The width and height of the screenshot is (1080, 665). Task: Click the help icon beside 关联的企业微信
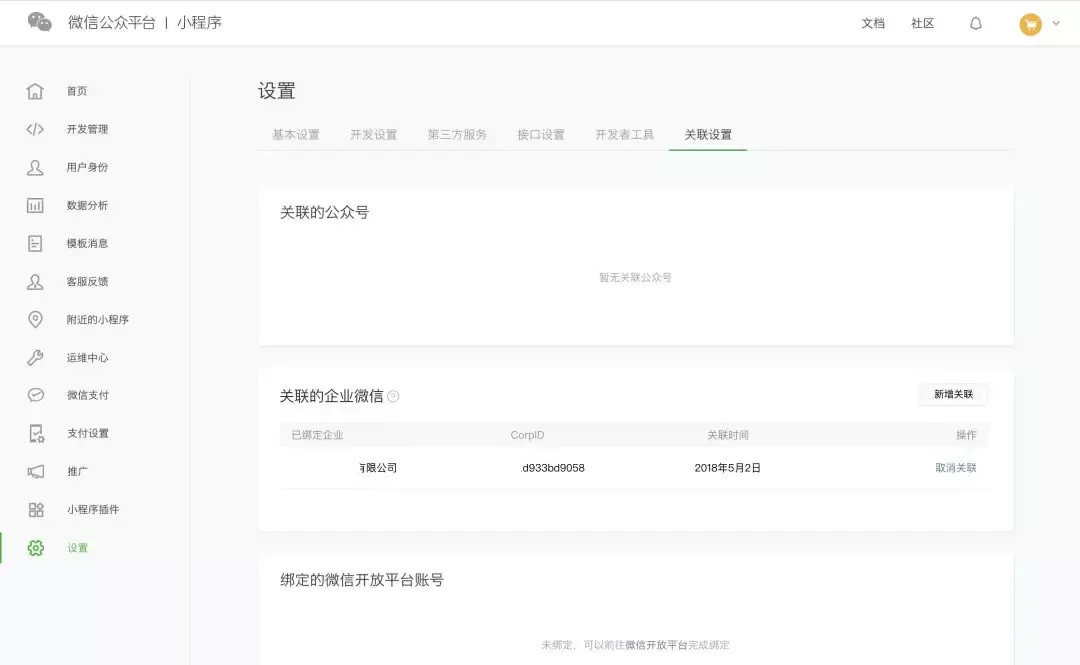pos(393,396)
